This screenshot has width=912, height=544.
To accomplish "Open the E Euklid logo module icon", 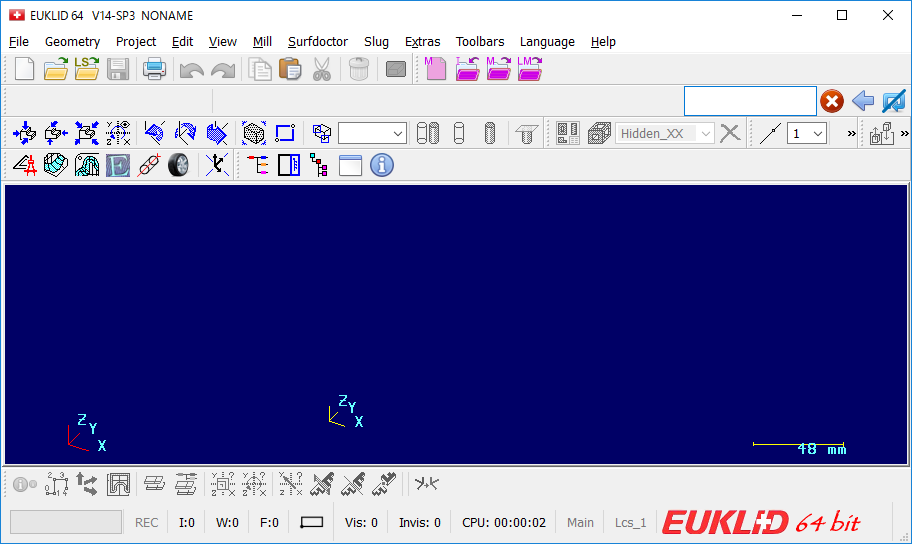I will click(117, 165).
